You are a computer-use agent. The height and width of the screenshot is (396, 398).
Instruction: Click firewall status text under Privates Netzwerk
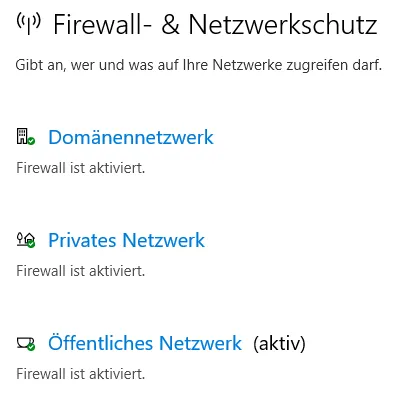coord(81,271)
